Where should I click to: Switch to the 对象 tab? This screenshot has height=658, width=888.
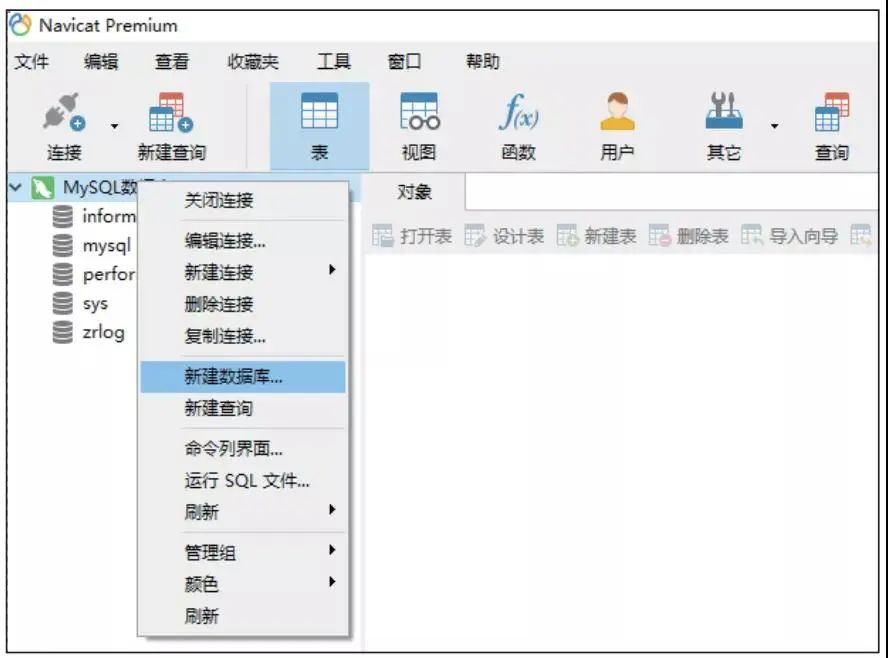point(414,192)
